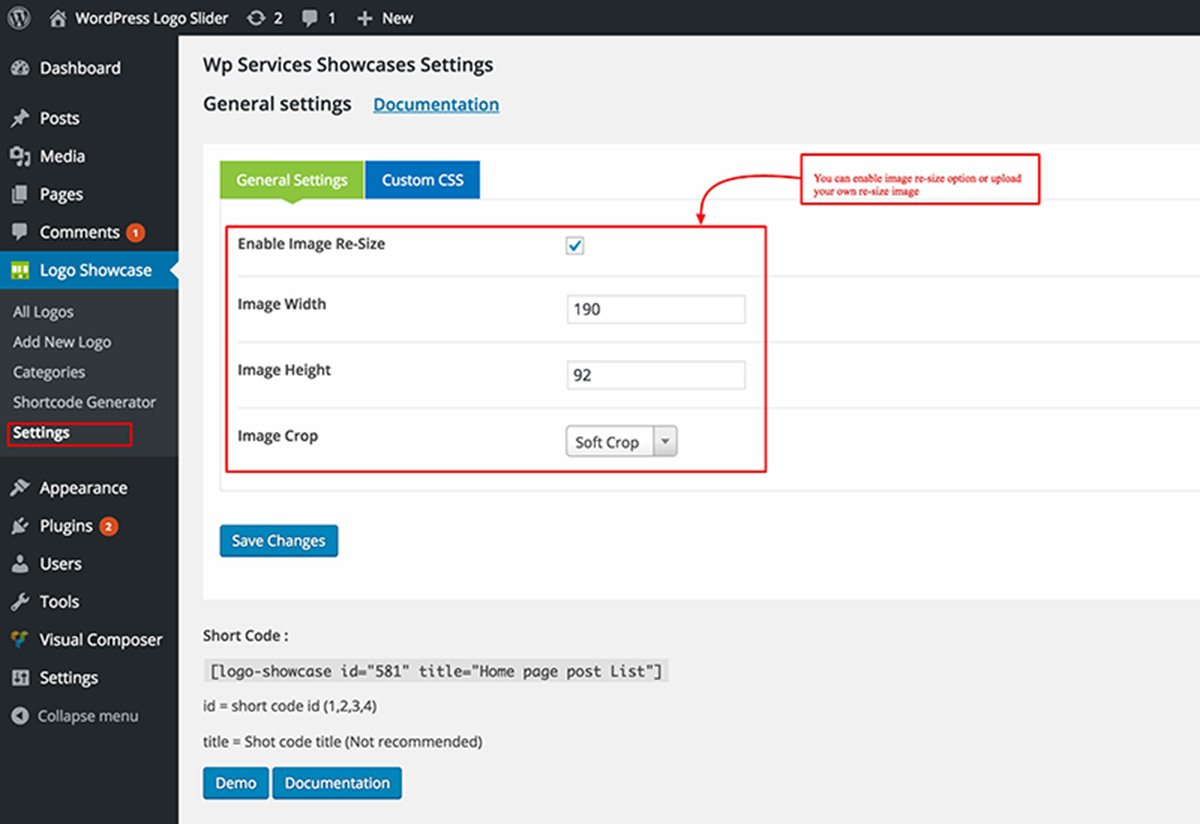Click the orange Comments count badge

point(136,233)
